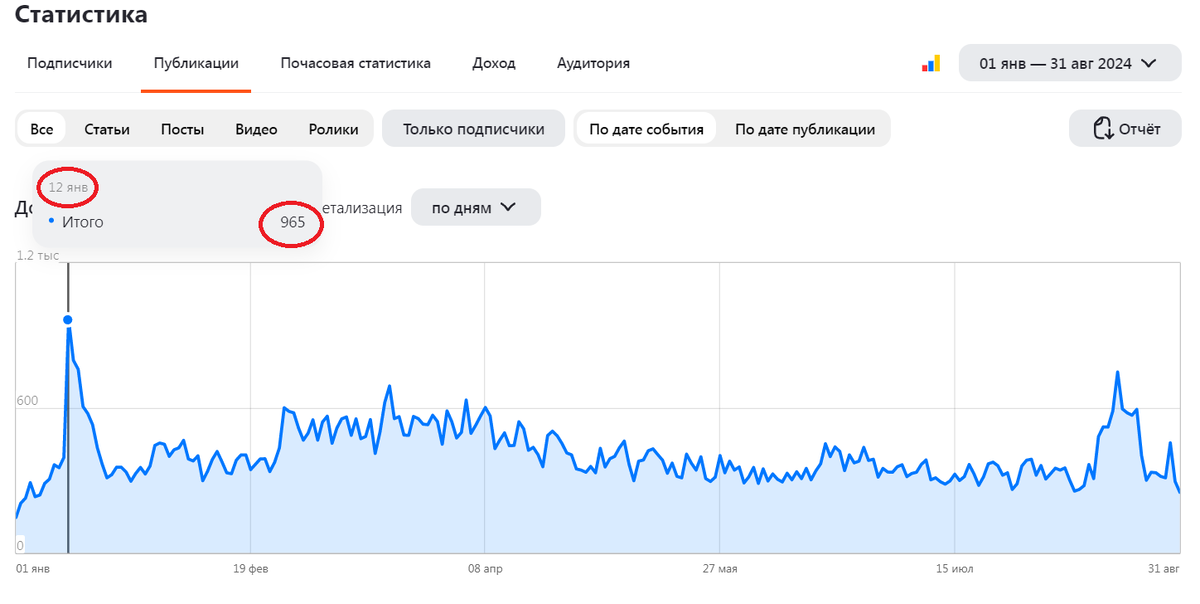Open the Доход tab

[494, 63]
